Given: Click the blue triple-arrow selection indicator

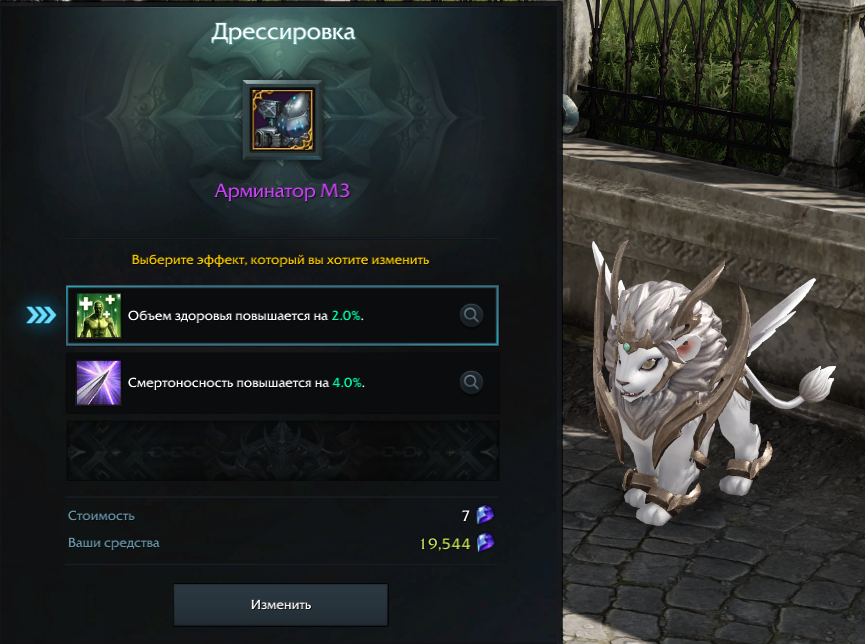Looking at the screenshot, I should (41, 315).
